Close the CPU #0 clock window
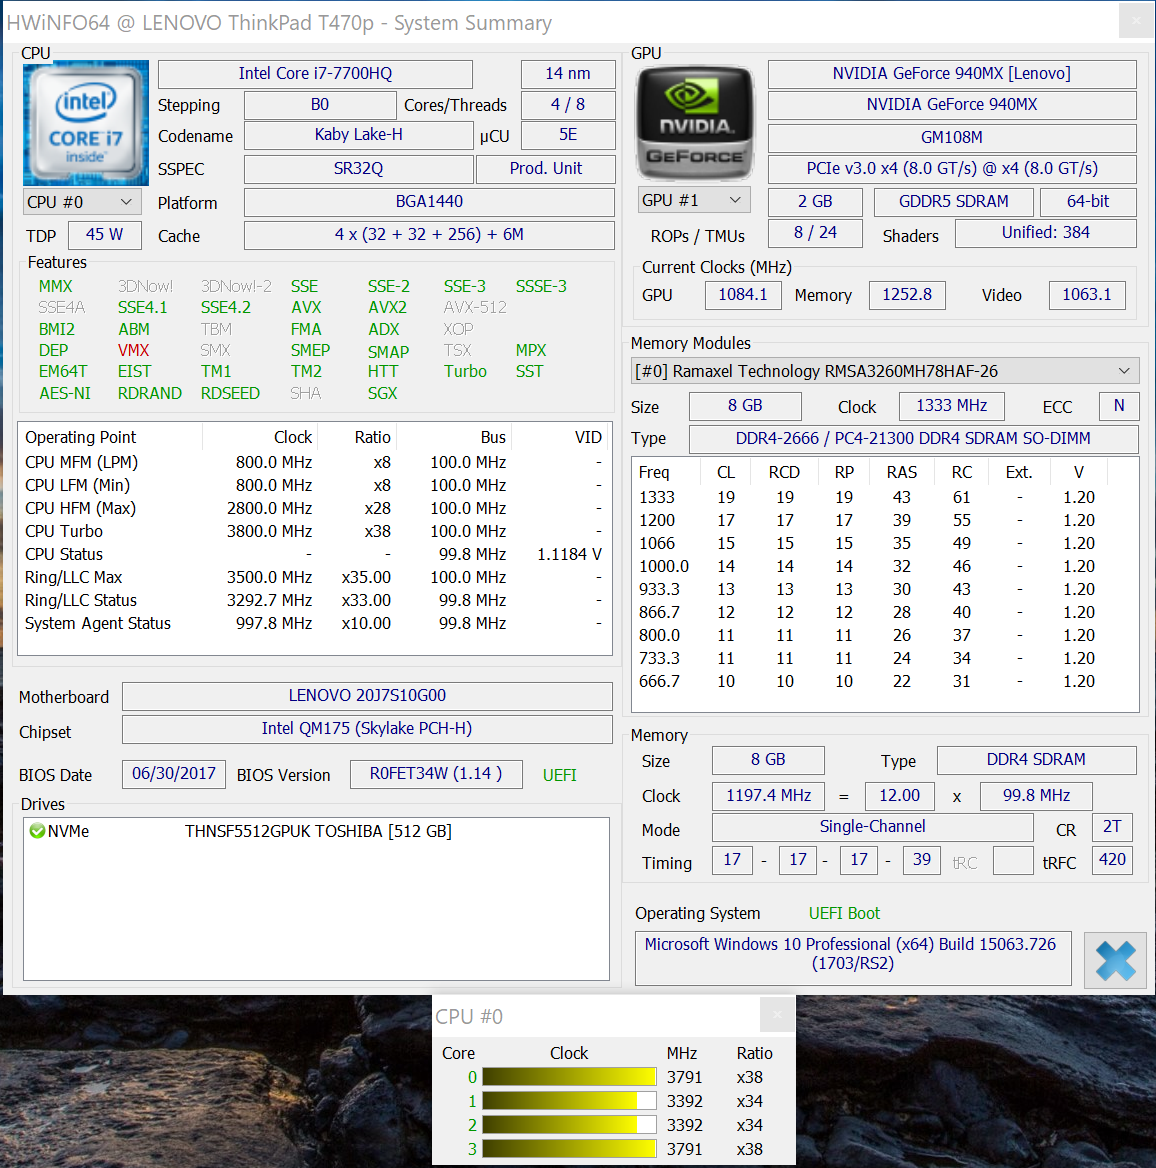Screen dimensions: 1156x1168 pyautogui.click(x=777, y=1015)
